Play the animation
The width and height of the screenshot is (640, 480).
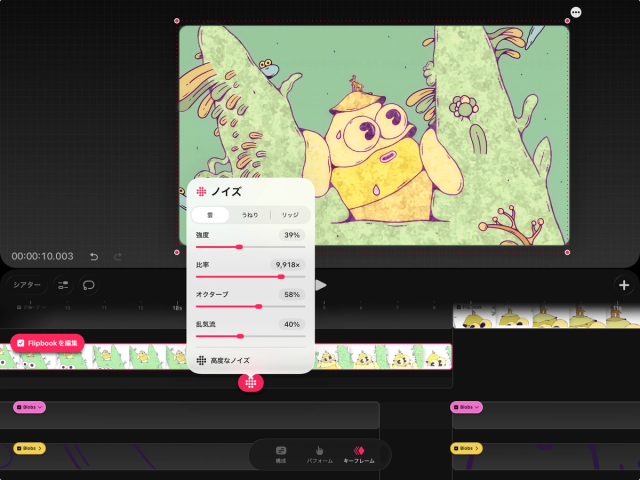321,285
